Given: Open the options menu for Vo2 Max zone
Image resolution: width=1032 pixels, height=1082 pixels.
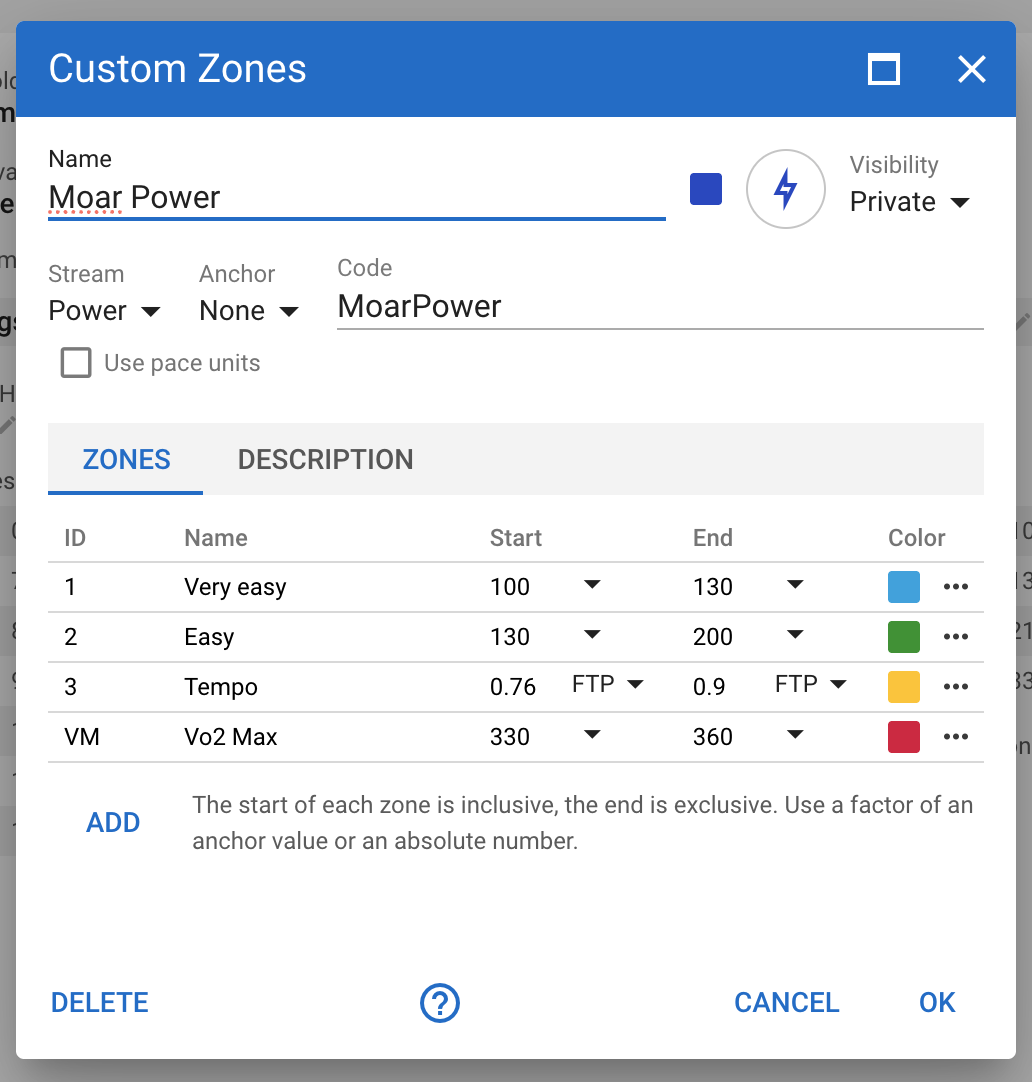Looking at the screenshot, I should coord(956,737).
